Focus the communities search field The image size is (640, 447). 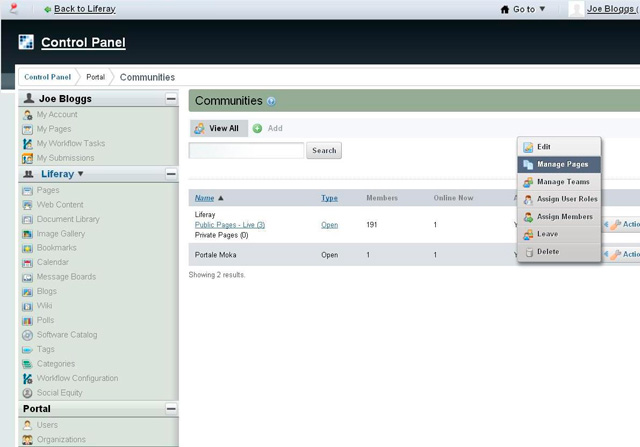pyautogui.click(x=247, y=151)
